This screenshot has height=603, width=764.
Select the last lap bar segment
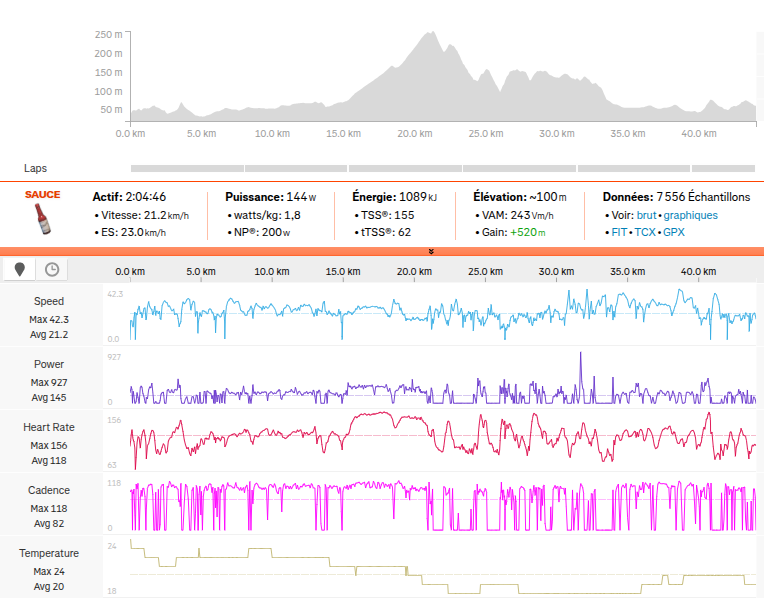[724, 168]
